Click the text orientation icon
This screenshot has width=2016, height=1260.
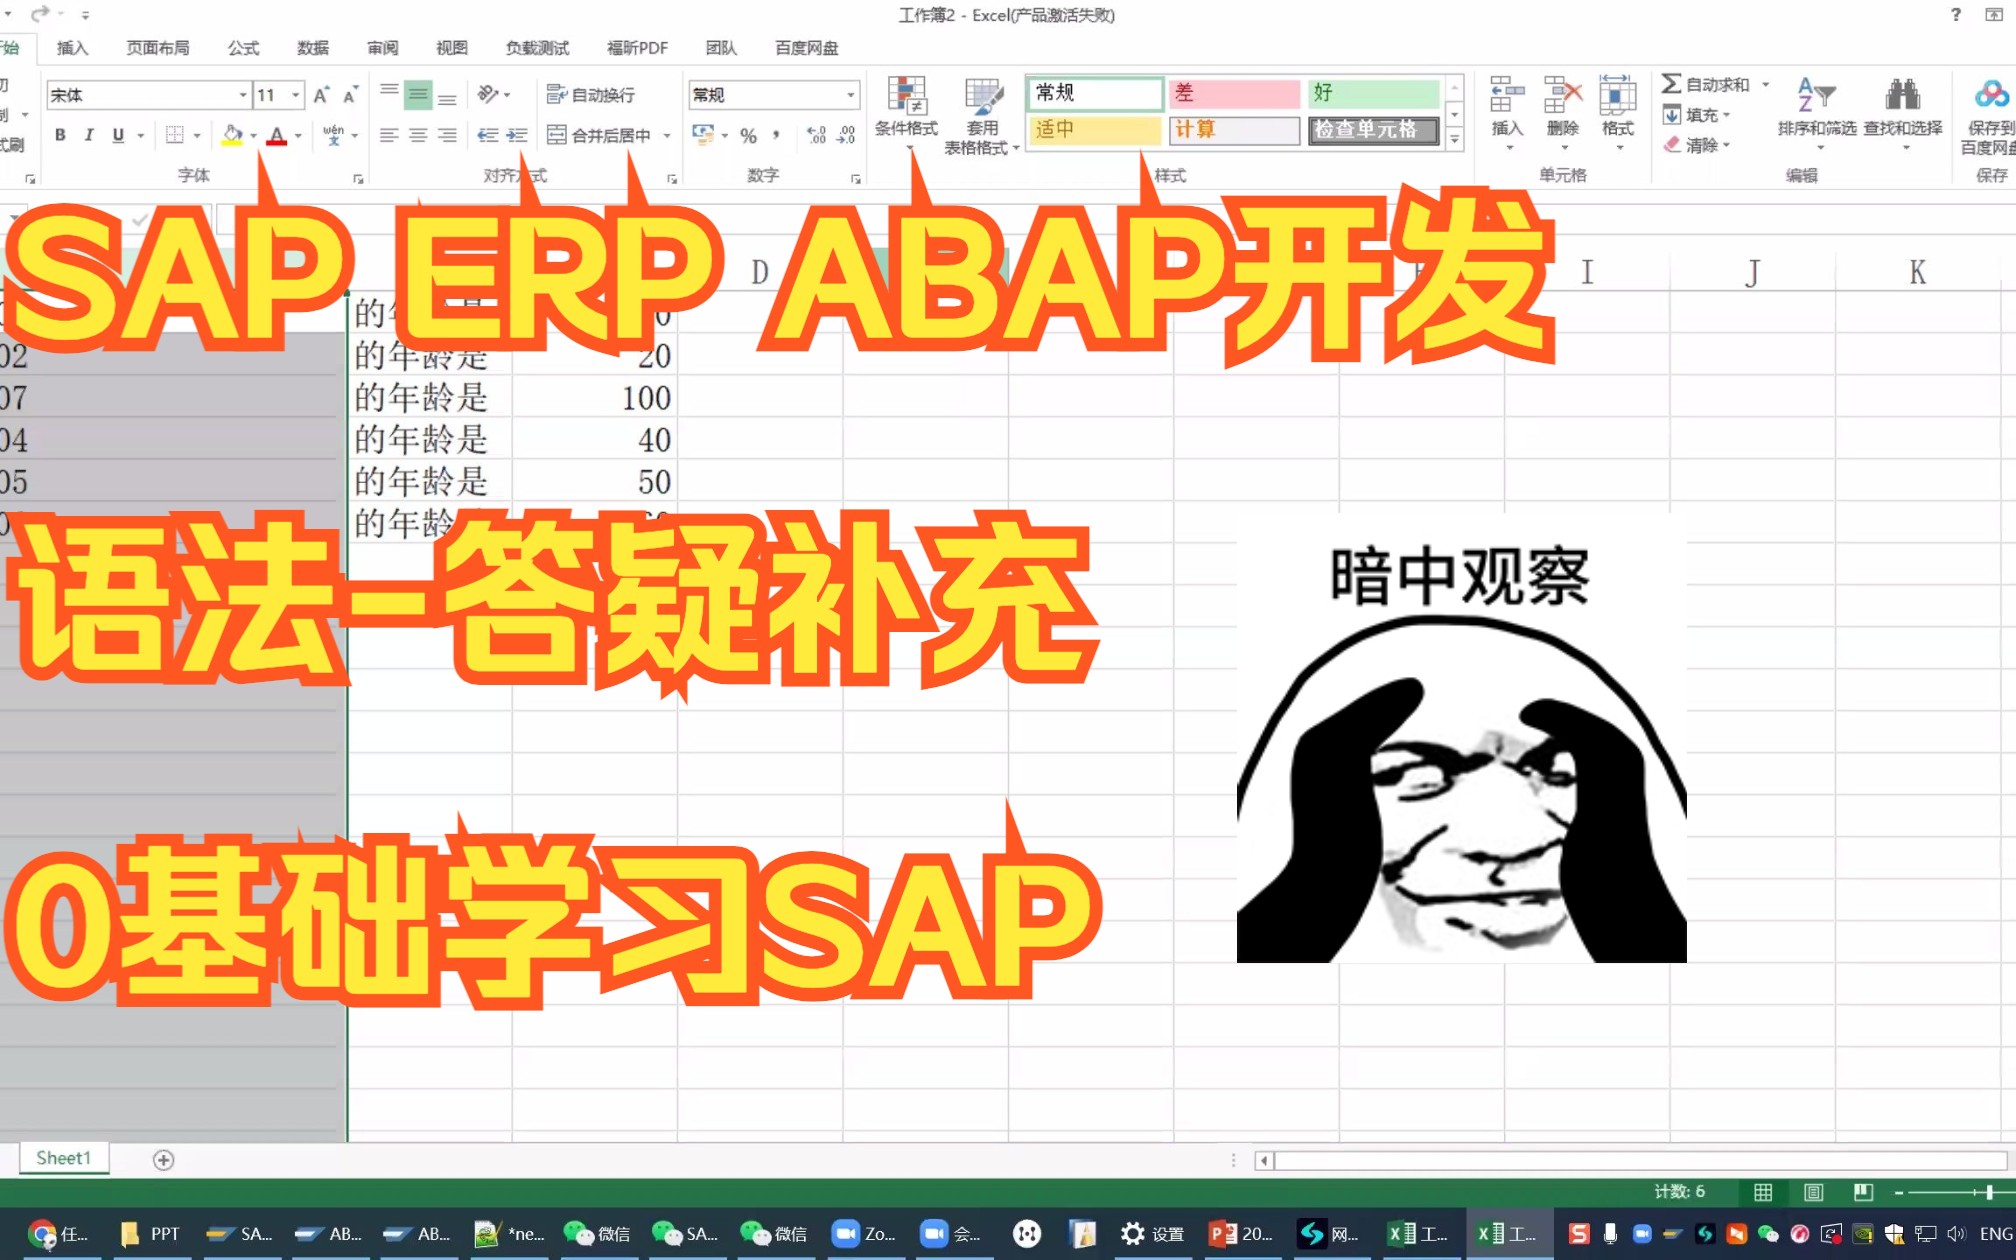488,95
